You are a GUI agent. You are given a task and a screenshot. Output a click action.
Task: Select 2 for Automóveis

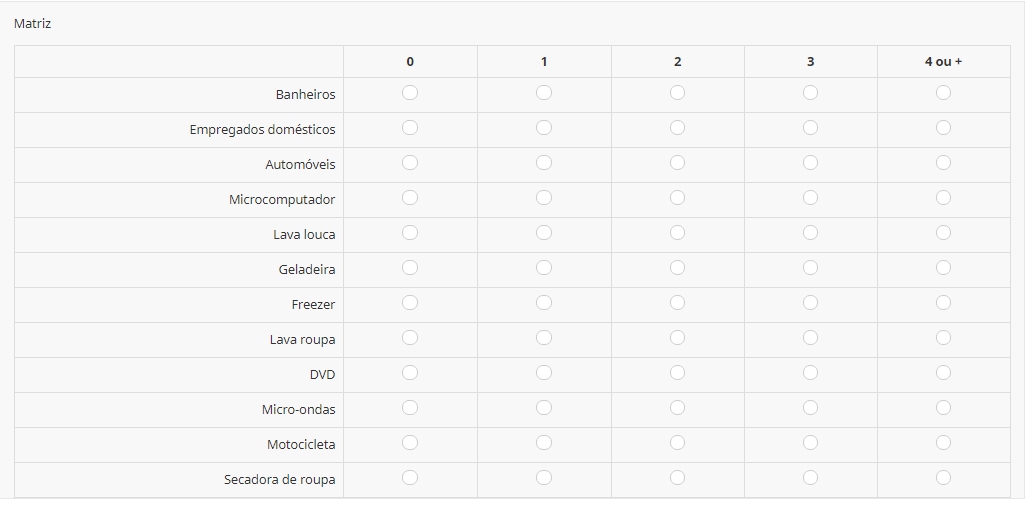(677, 162)
